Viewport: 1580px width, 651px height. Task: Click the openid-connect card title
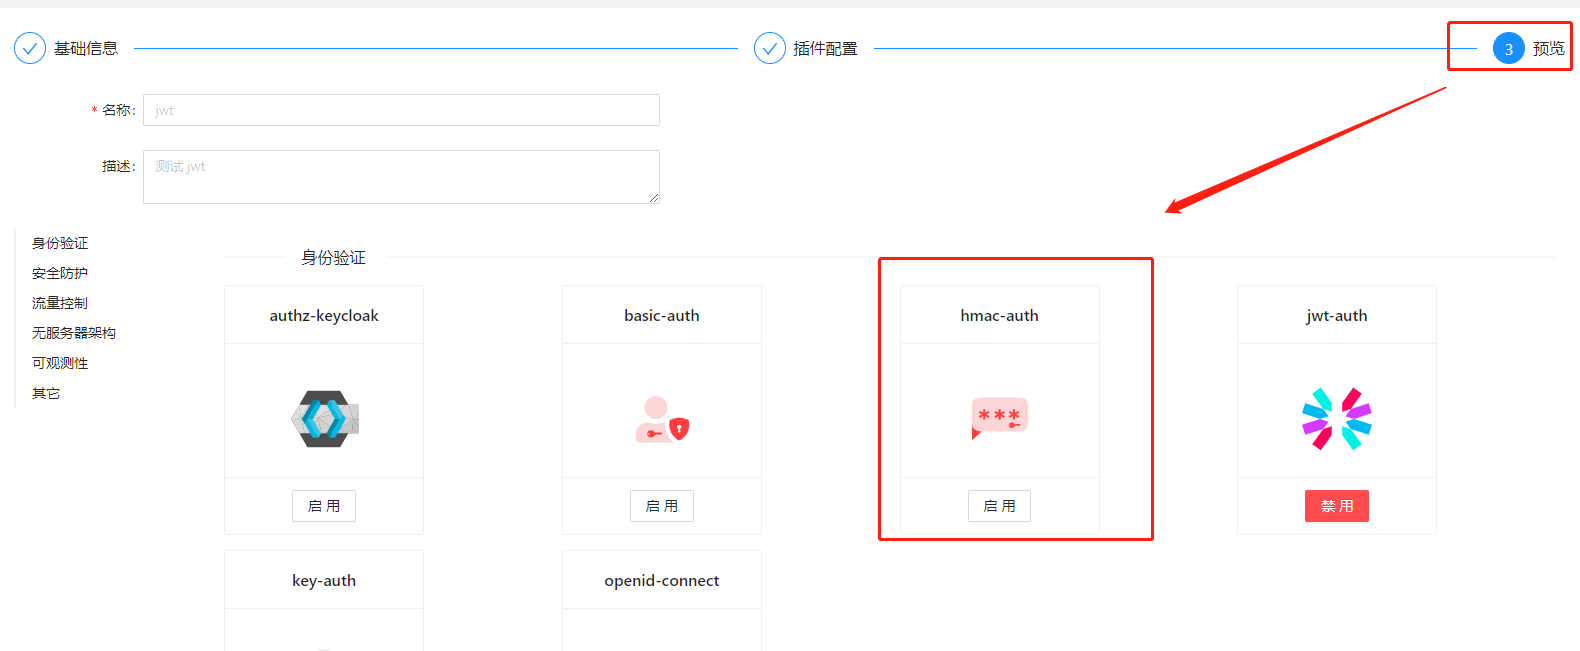(662, 581)
